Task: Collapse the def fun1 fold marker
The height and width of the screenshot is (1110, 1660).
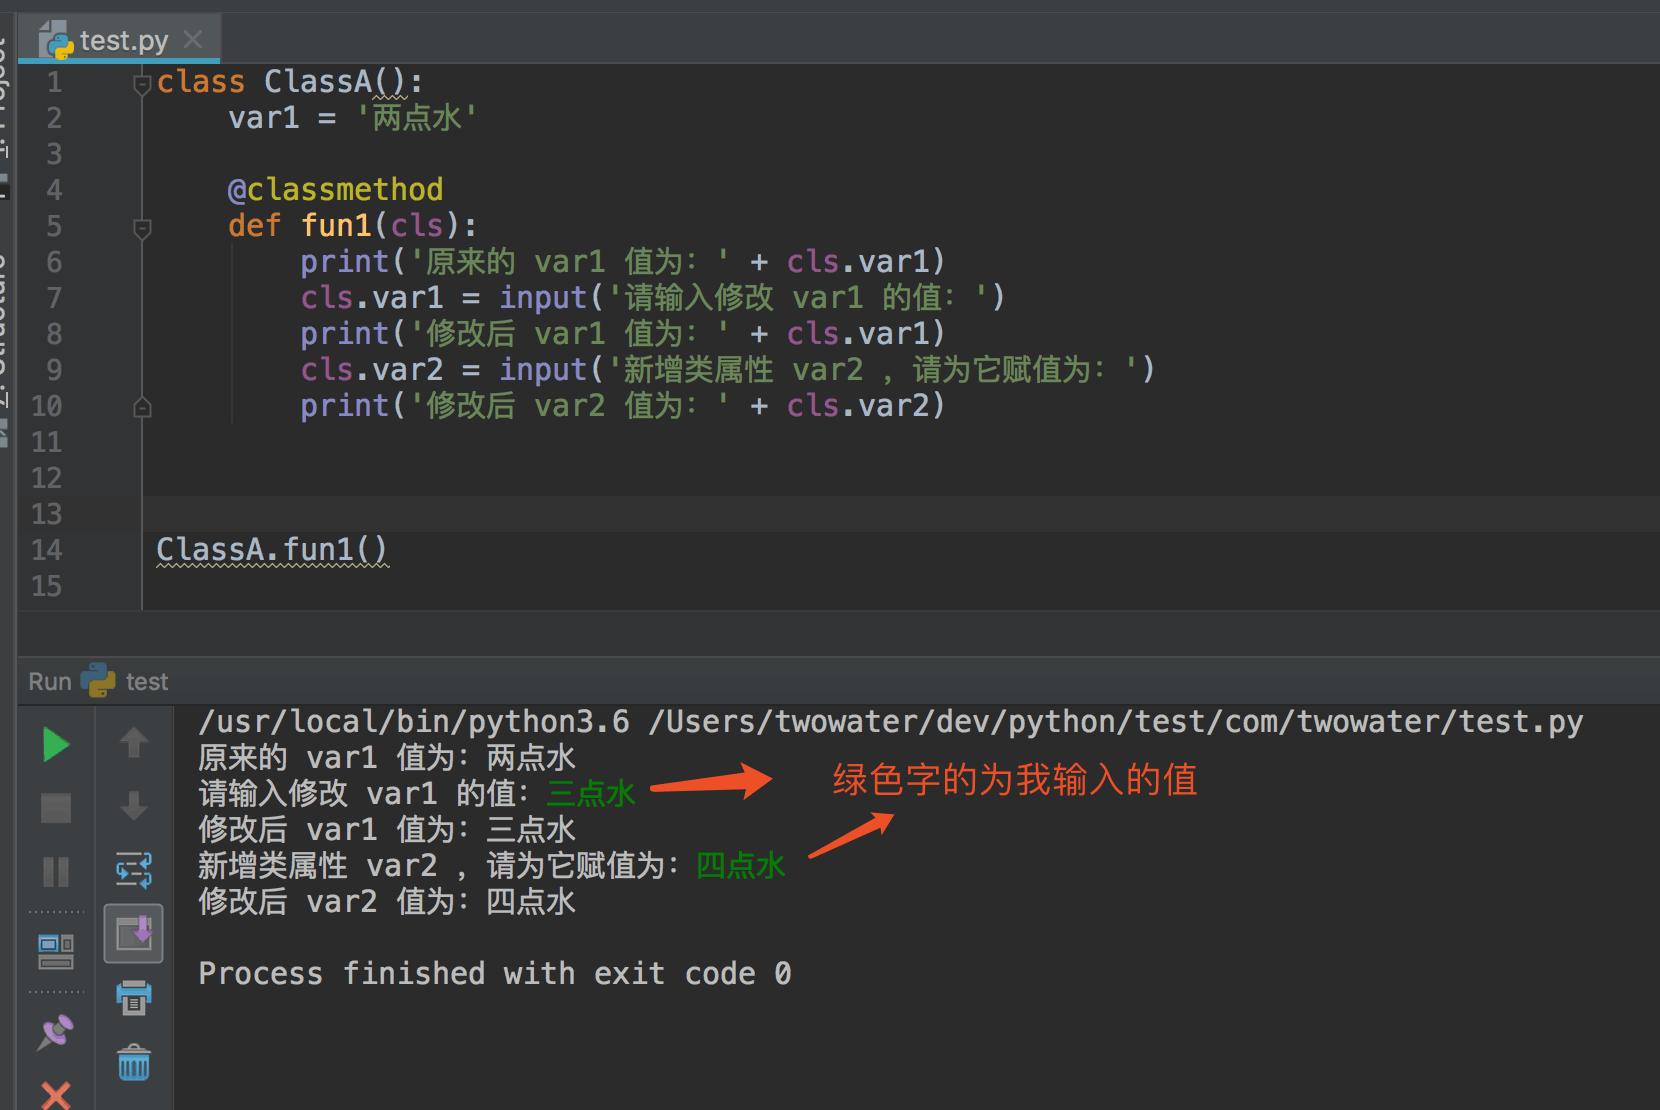Action: [142, 228]
